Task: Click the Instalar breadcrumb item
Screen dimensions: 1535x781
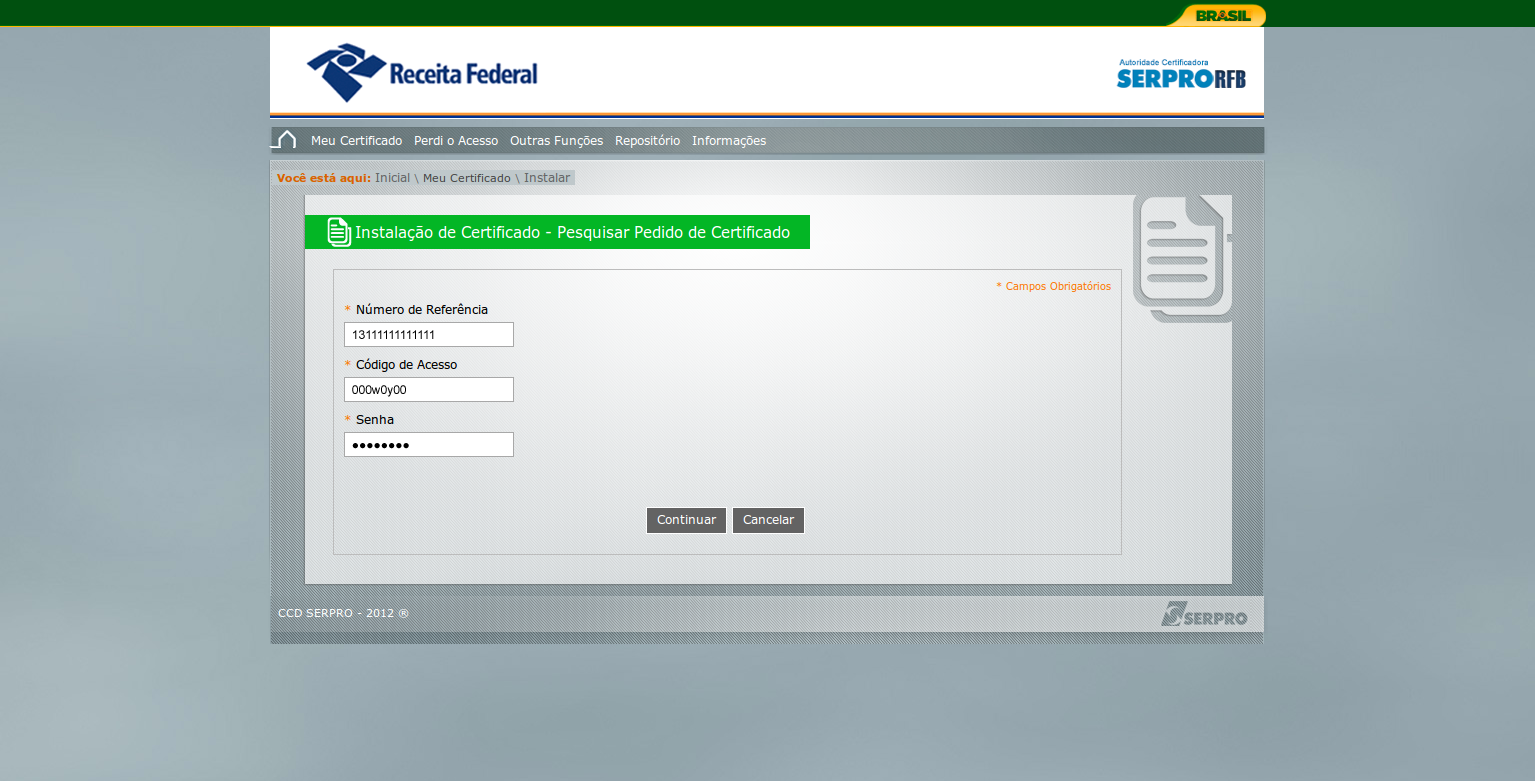Action: pos(547,178)
